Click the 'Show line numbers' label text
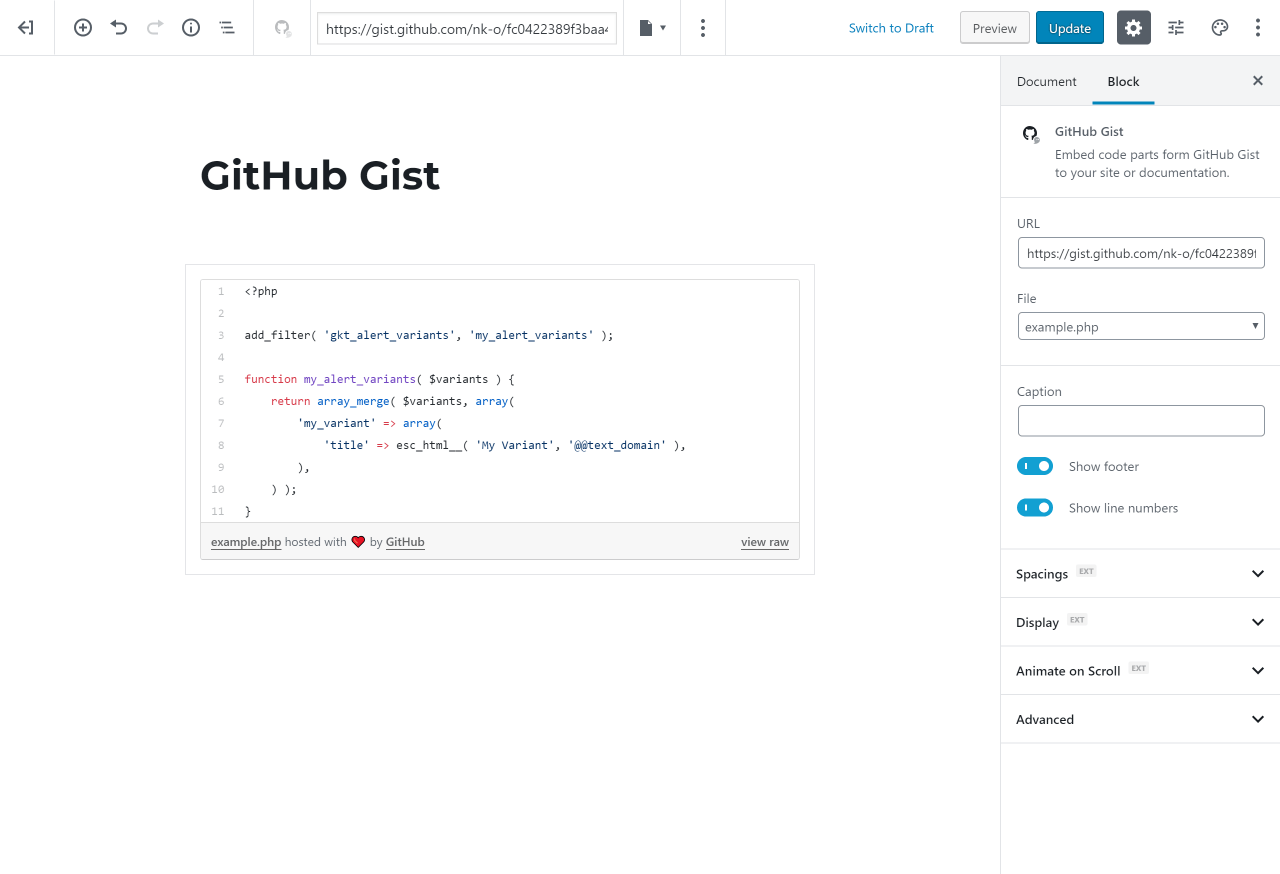 coord(1123,508)
